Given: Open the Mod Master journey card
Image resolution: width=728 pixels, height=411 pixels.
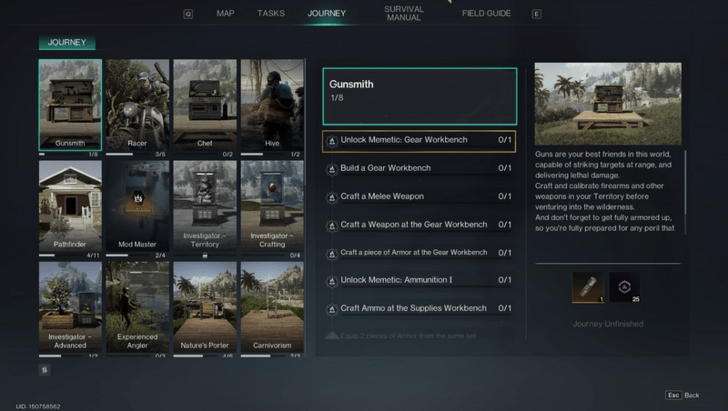Looking at the screenshot, I should [x=137, y=208].
